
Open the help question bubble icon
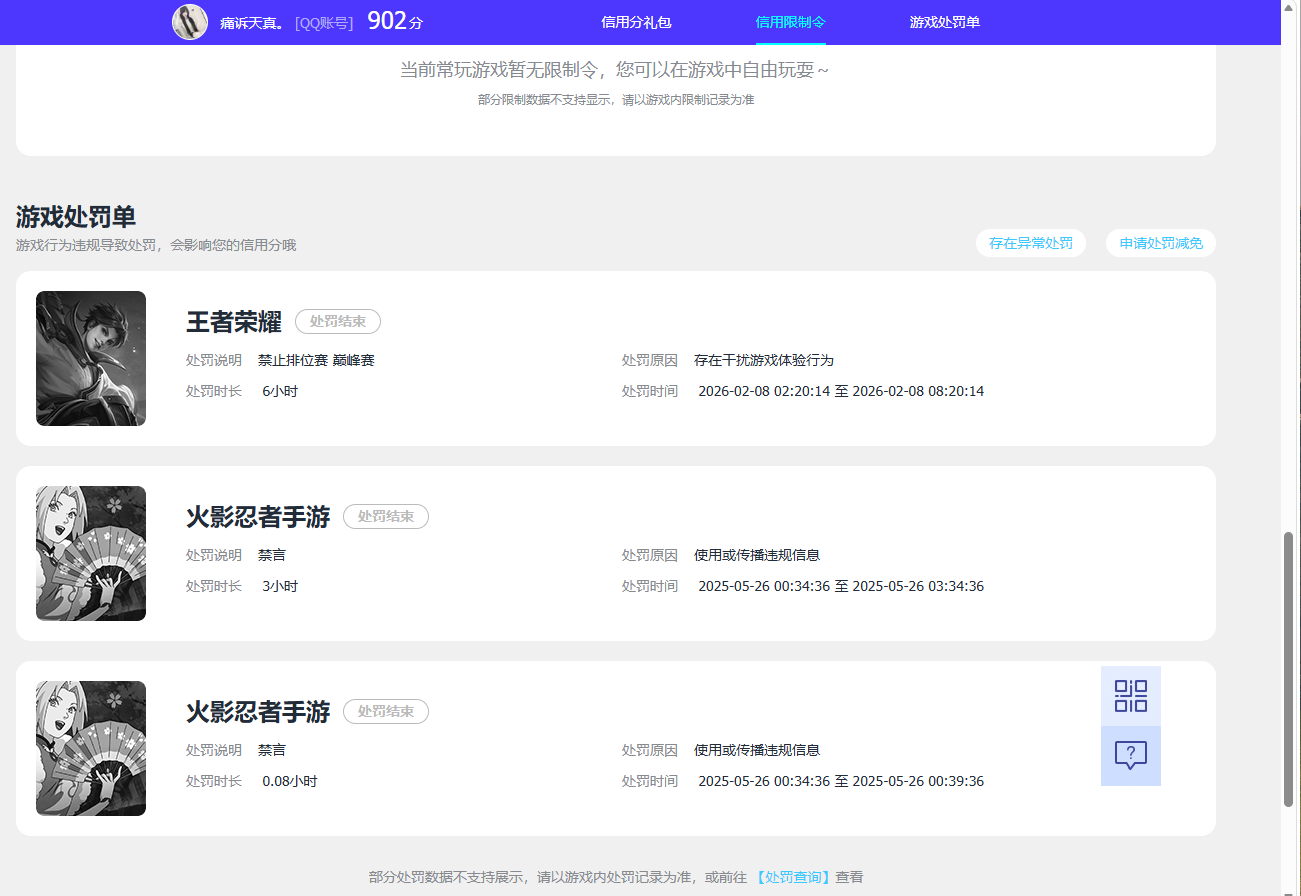point(1131,756)
